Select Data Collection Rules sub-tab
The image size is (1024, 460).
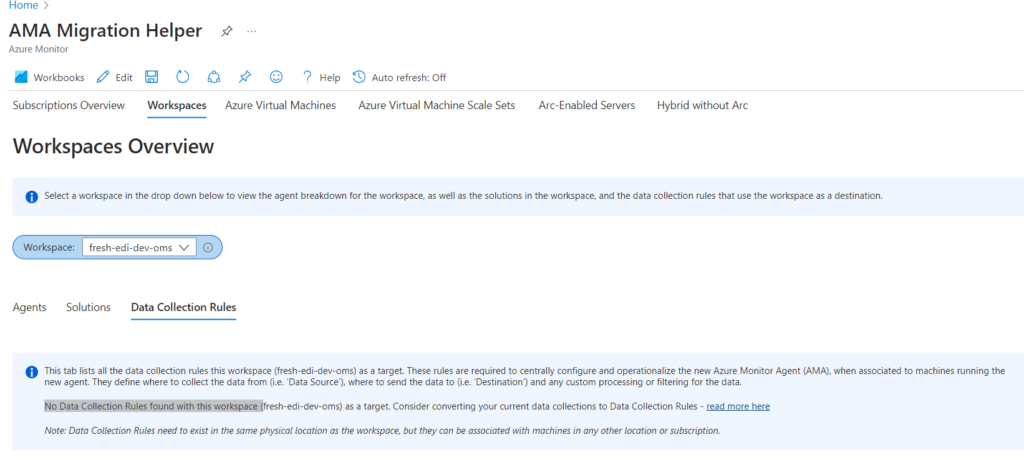184,307
